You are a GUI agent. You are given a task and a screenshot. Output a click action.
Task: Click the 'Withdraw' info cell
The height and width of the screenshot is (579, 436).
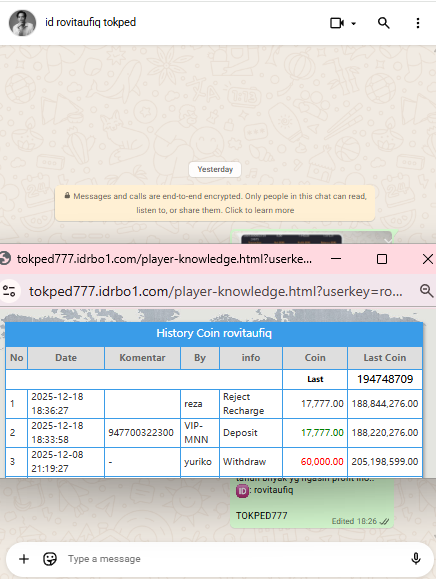point(251,462)
